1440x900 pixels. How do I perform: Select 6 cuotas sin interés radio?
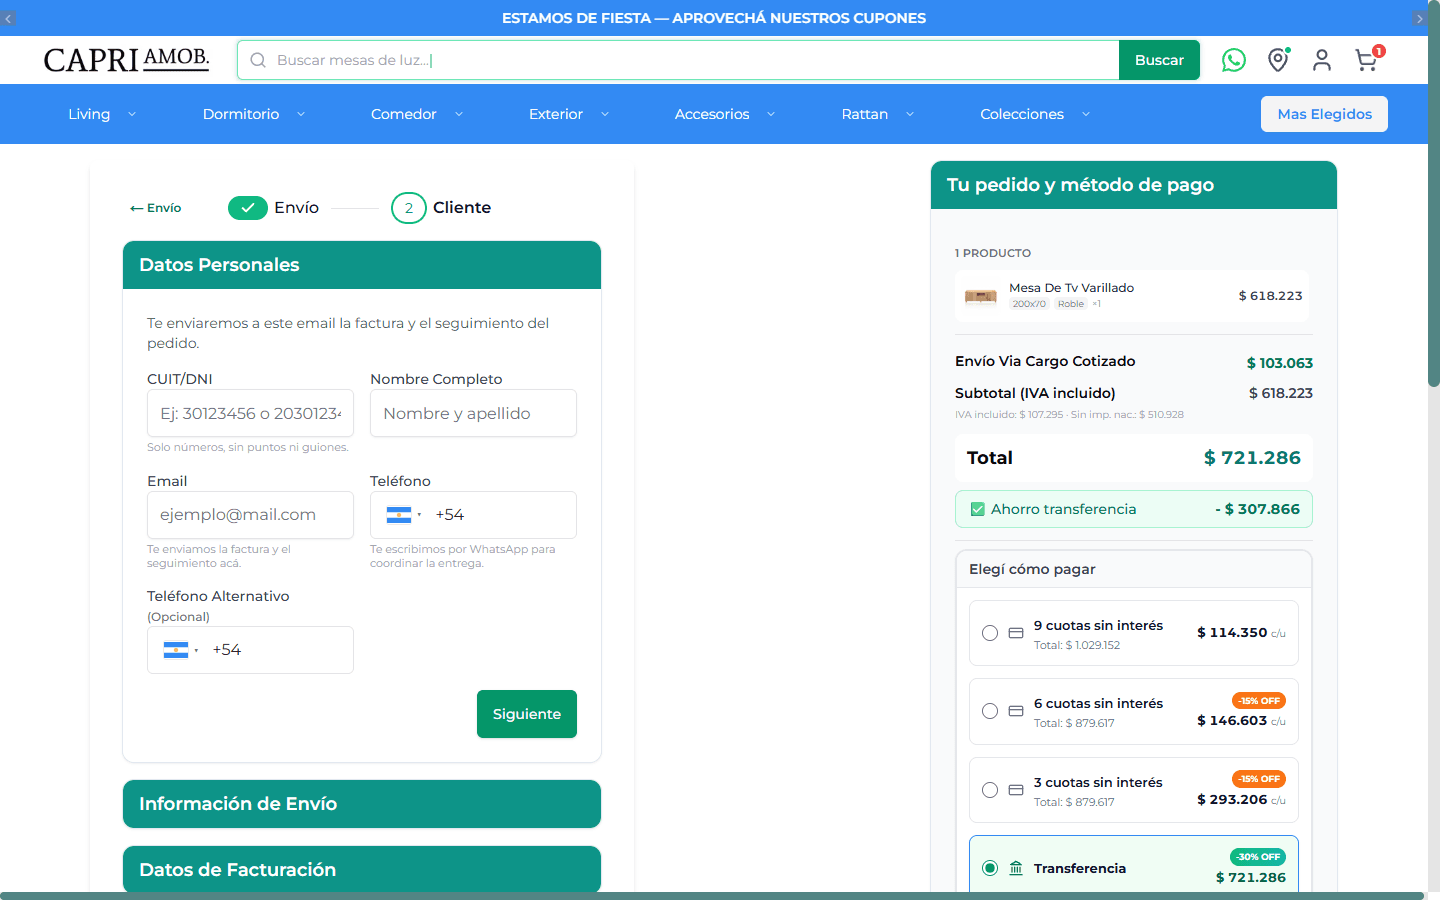(x=990, y=711)
